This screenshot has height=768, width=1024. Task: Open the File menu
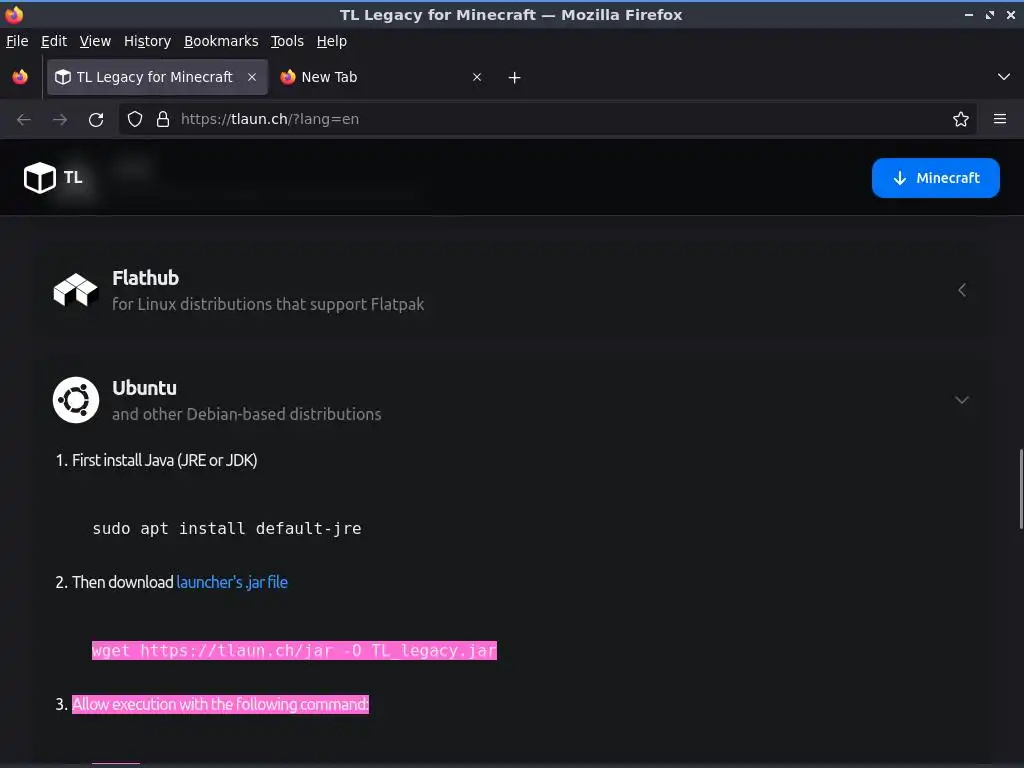click(17, 41)
